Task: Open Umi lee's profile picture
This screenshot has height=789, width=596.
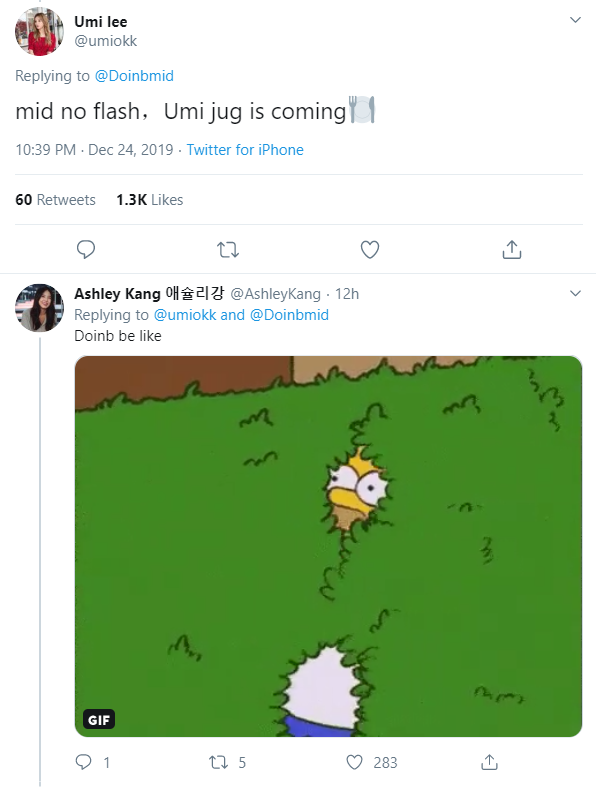Action: pos(39,32)
